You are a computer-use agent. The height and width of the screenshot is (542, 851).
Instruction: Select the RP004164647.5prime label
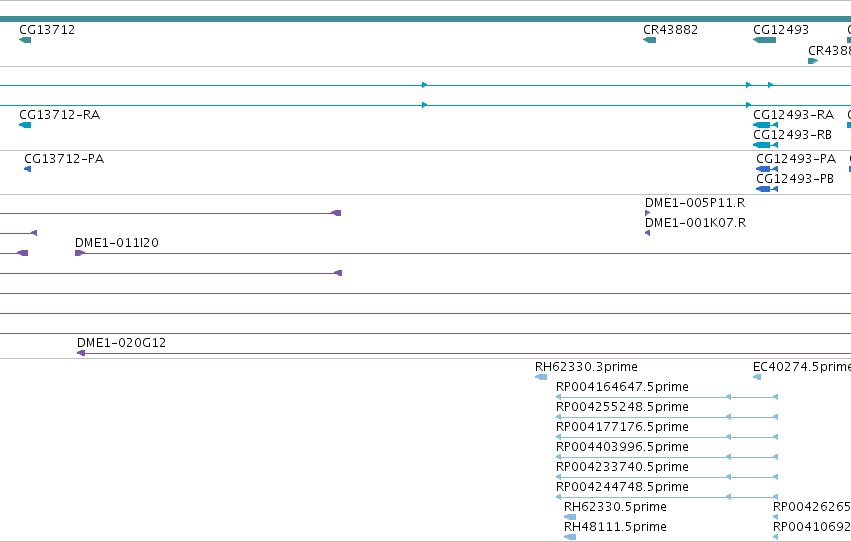pos(623,386)
